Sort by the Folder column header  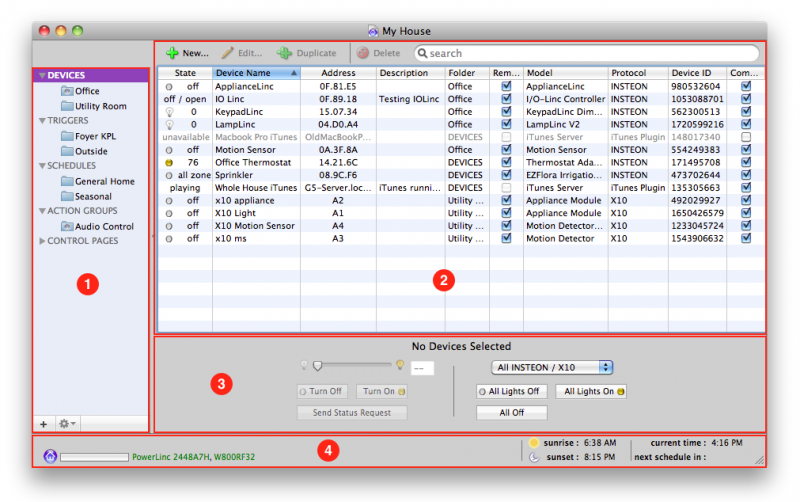click(467, 73)
